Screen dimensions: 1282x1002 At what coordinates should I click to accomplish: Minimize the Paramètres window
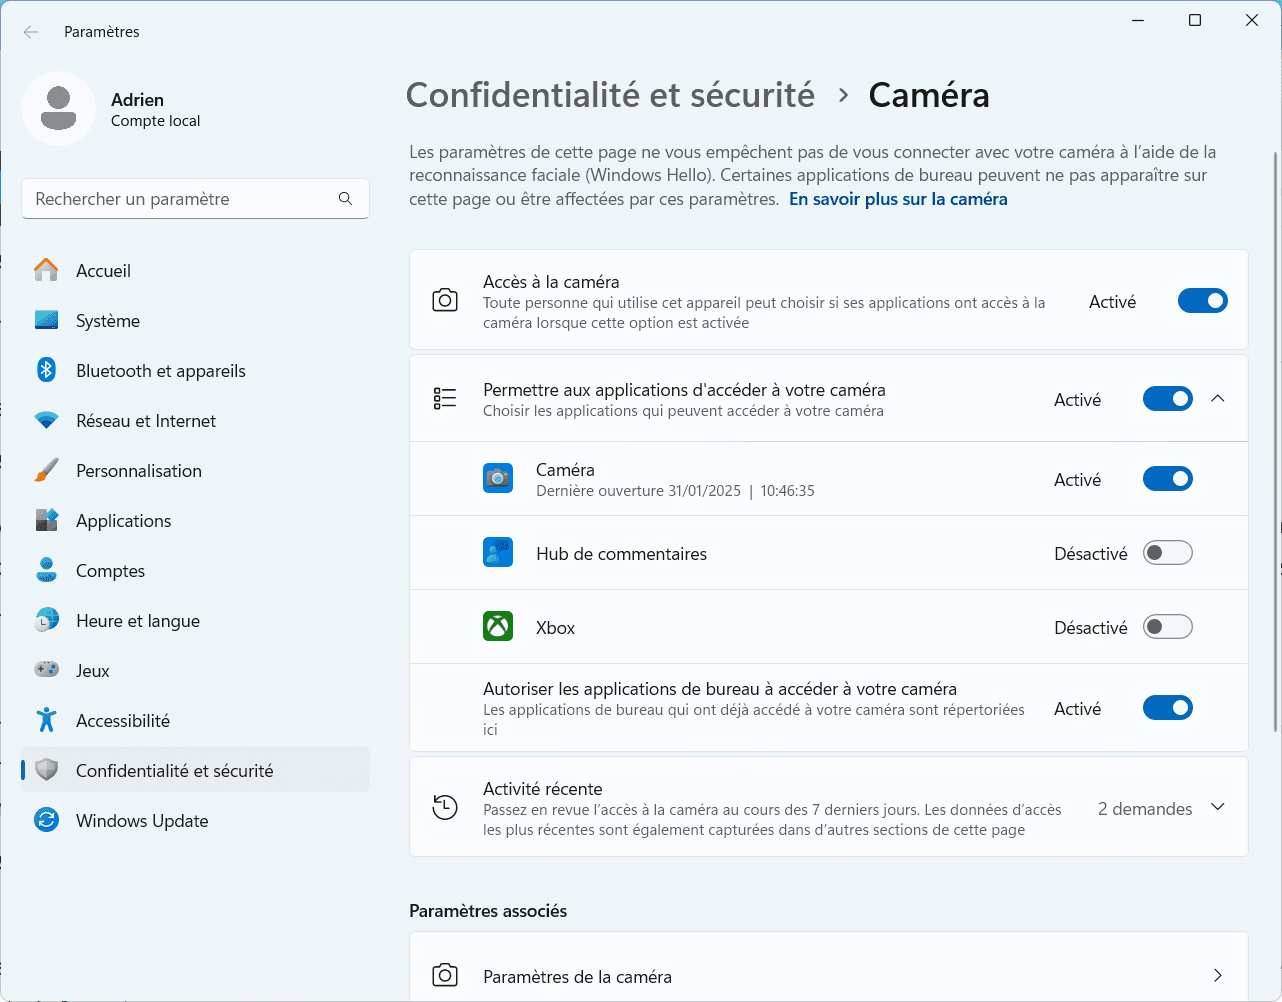point(1138,20)
